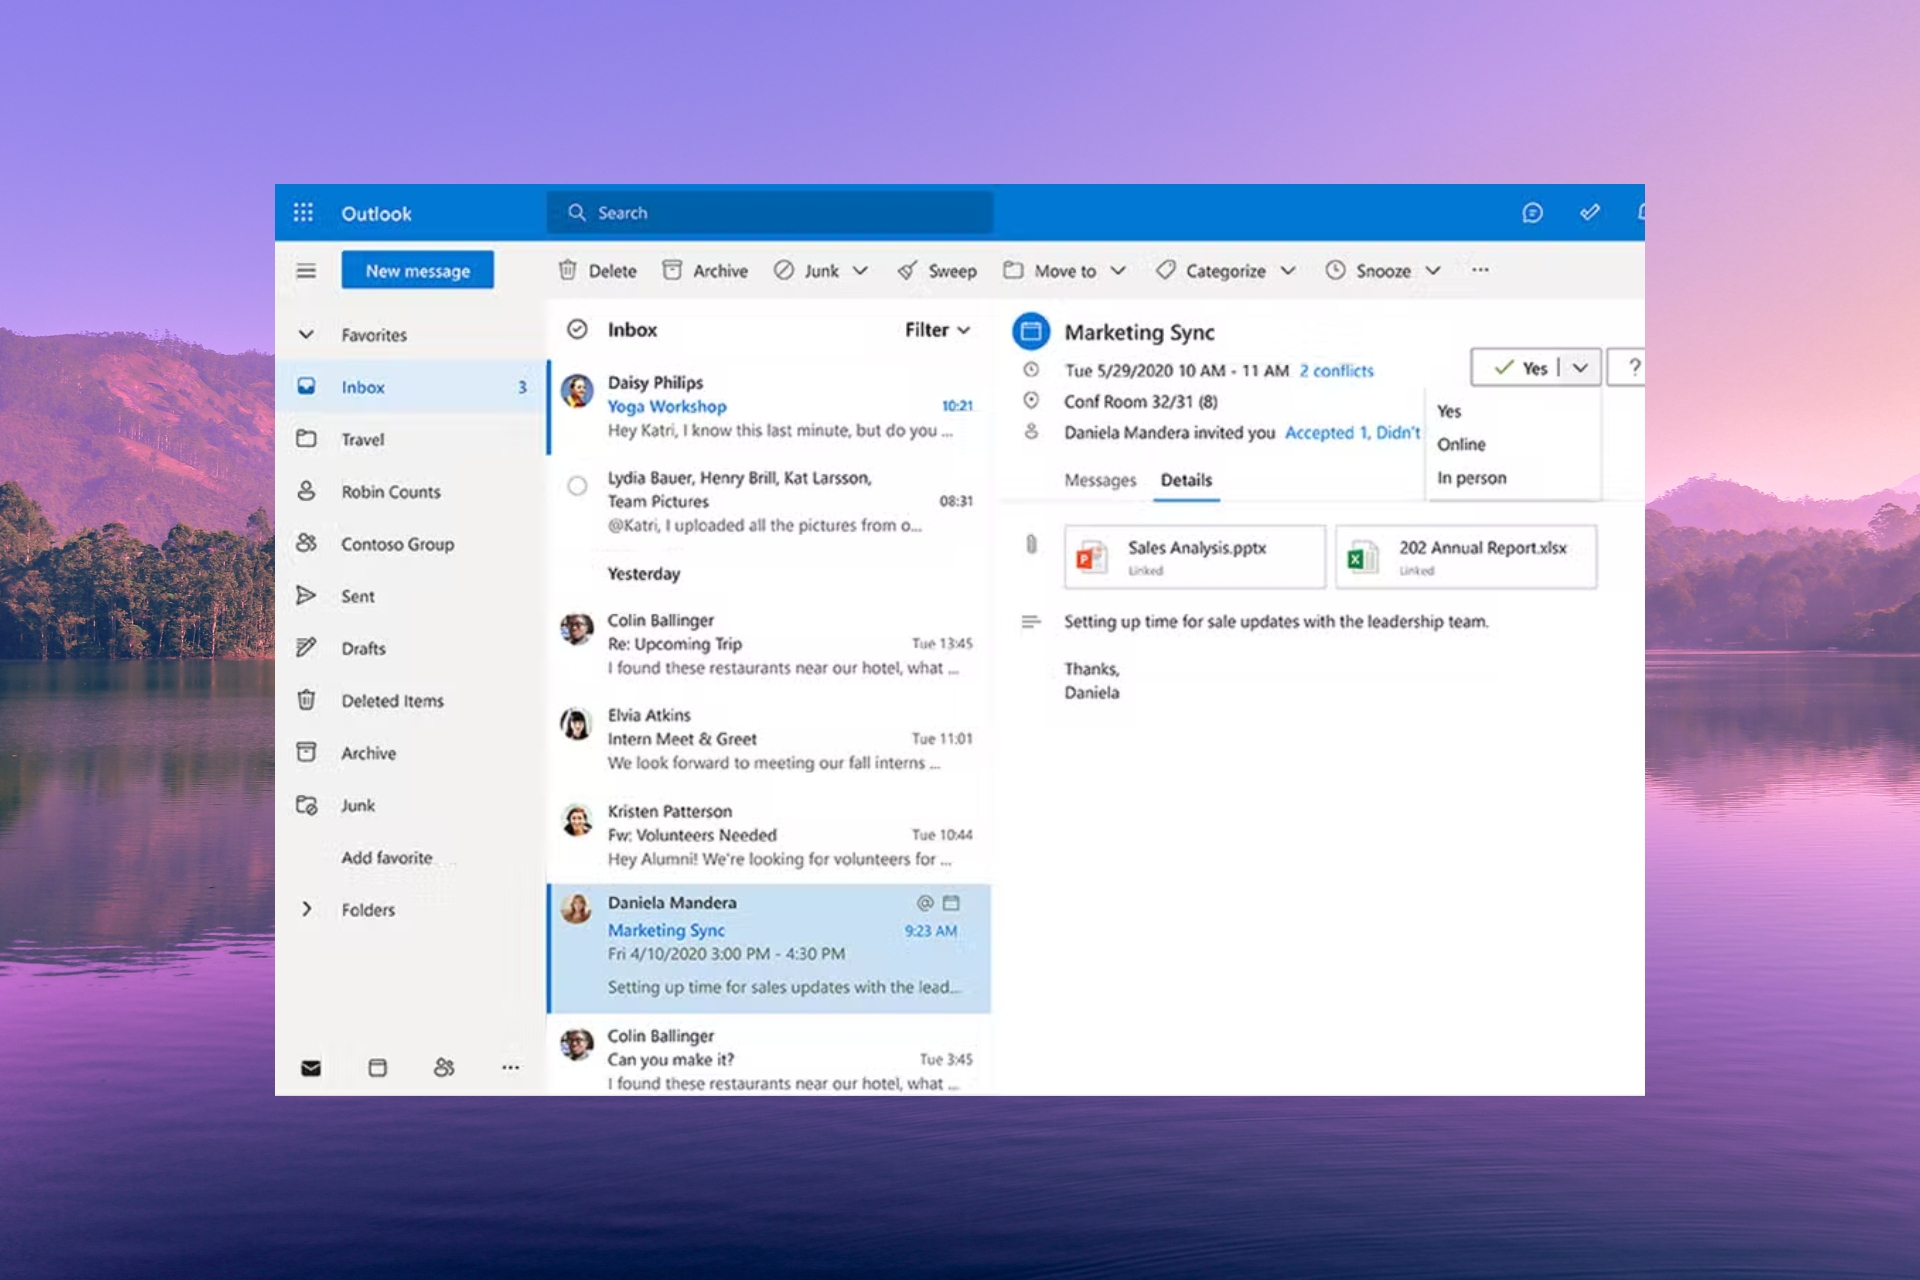Click the Archive toolbar icon
This screenshot has height=1280, width=1920.
[x=672, y=270]
